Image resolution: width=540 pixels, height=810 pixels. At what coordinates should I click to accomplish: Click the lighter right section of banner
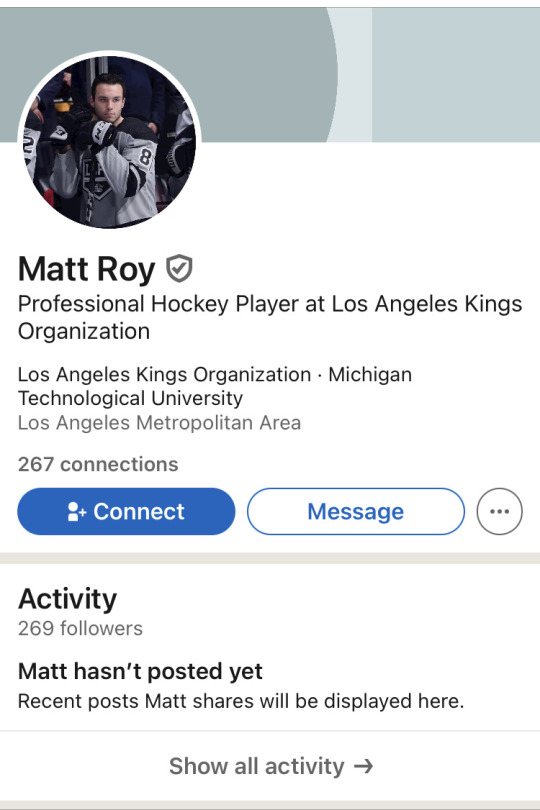point(456,75)
